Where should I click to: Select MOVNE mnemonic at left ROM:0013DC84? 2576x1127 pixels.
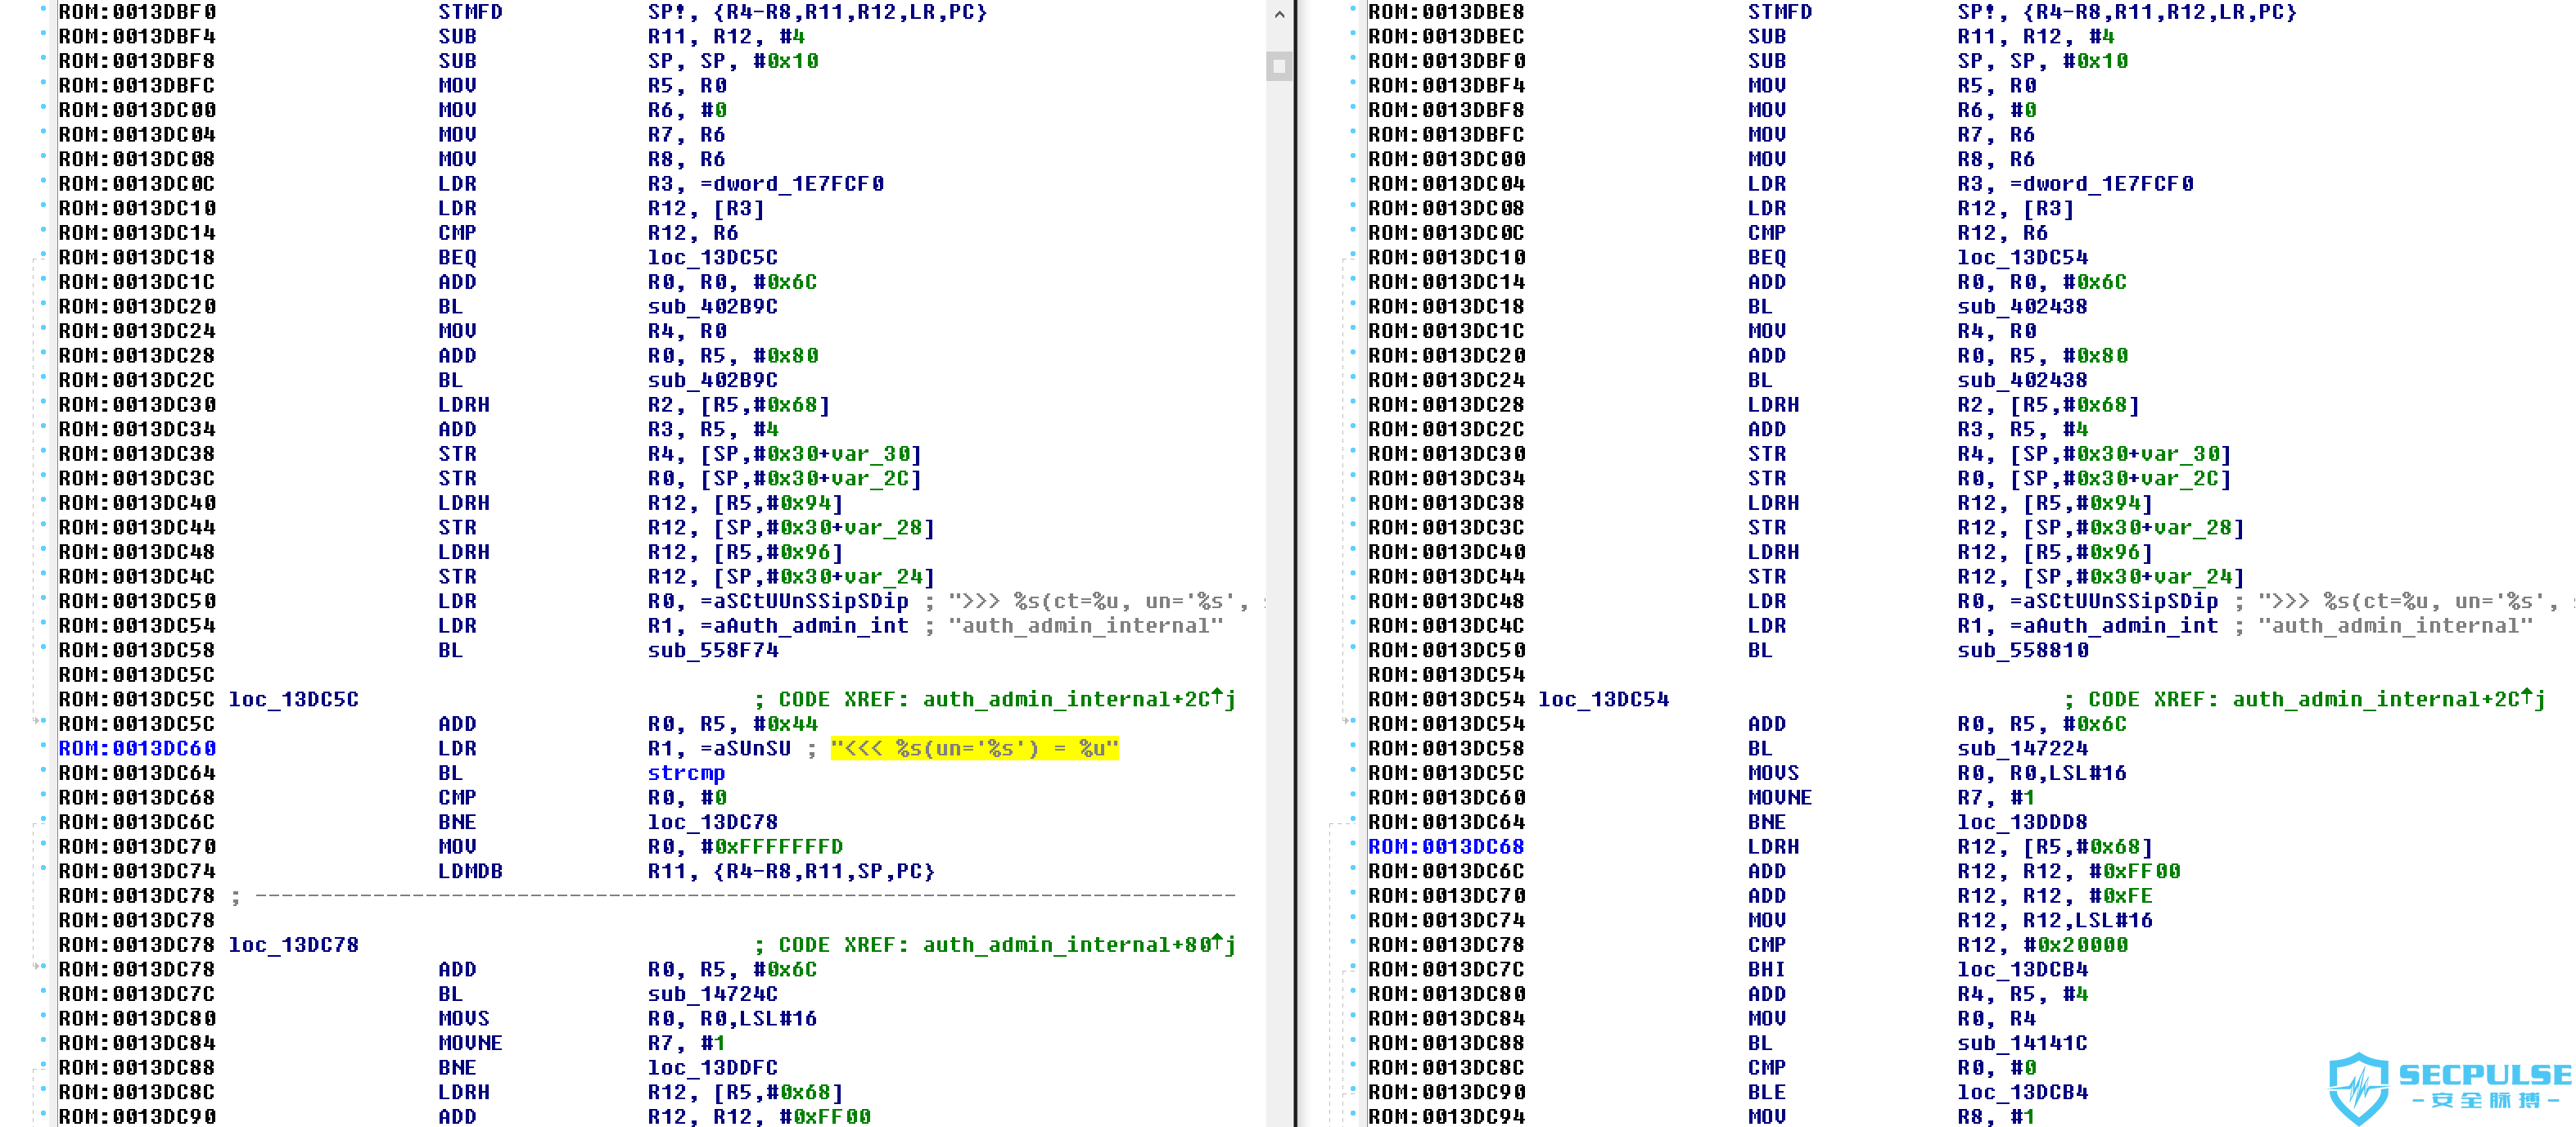point(470,1043)
